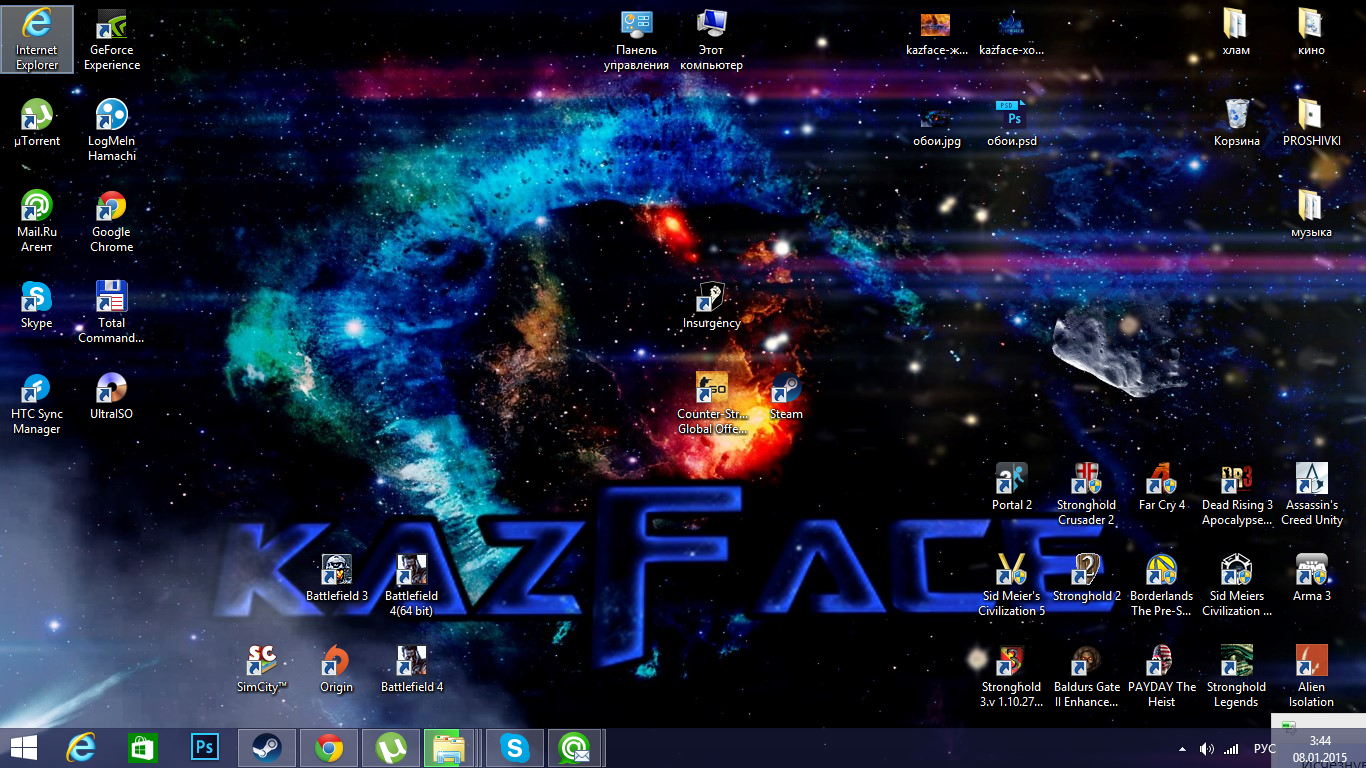
Task: Switch to Steam taskbar button
Action: [267, 748]
